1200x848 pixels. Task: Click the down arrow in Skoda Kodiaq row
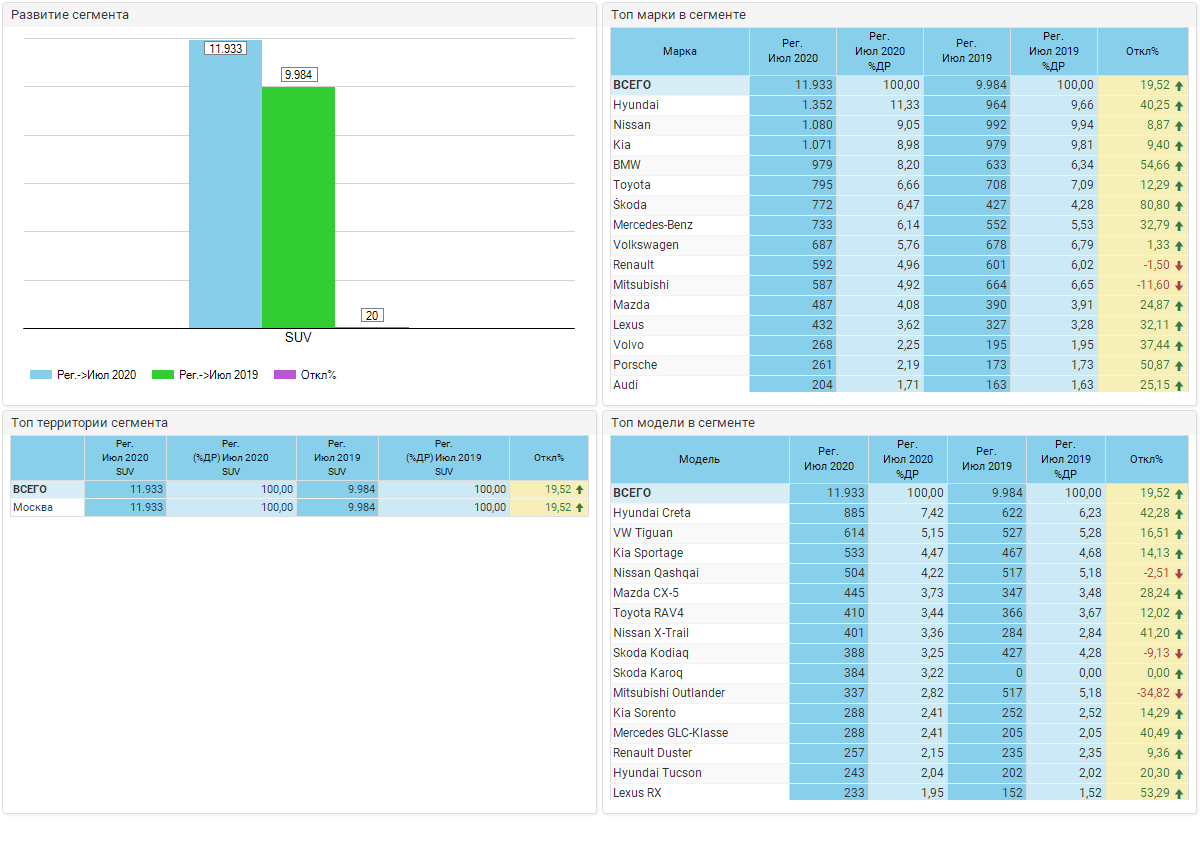coord(1179,653)
